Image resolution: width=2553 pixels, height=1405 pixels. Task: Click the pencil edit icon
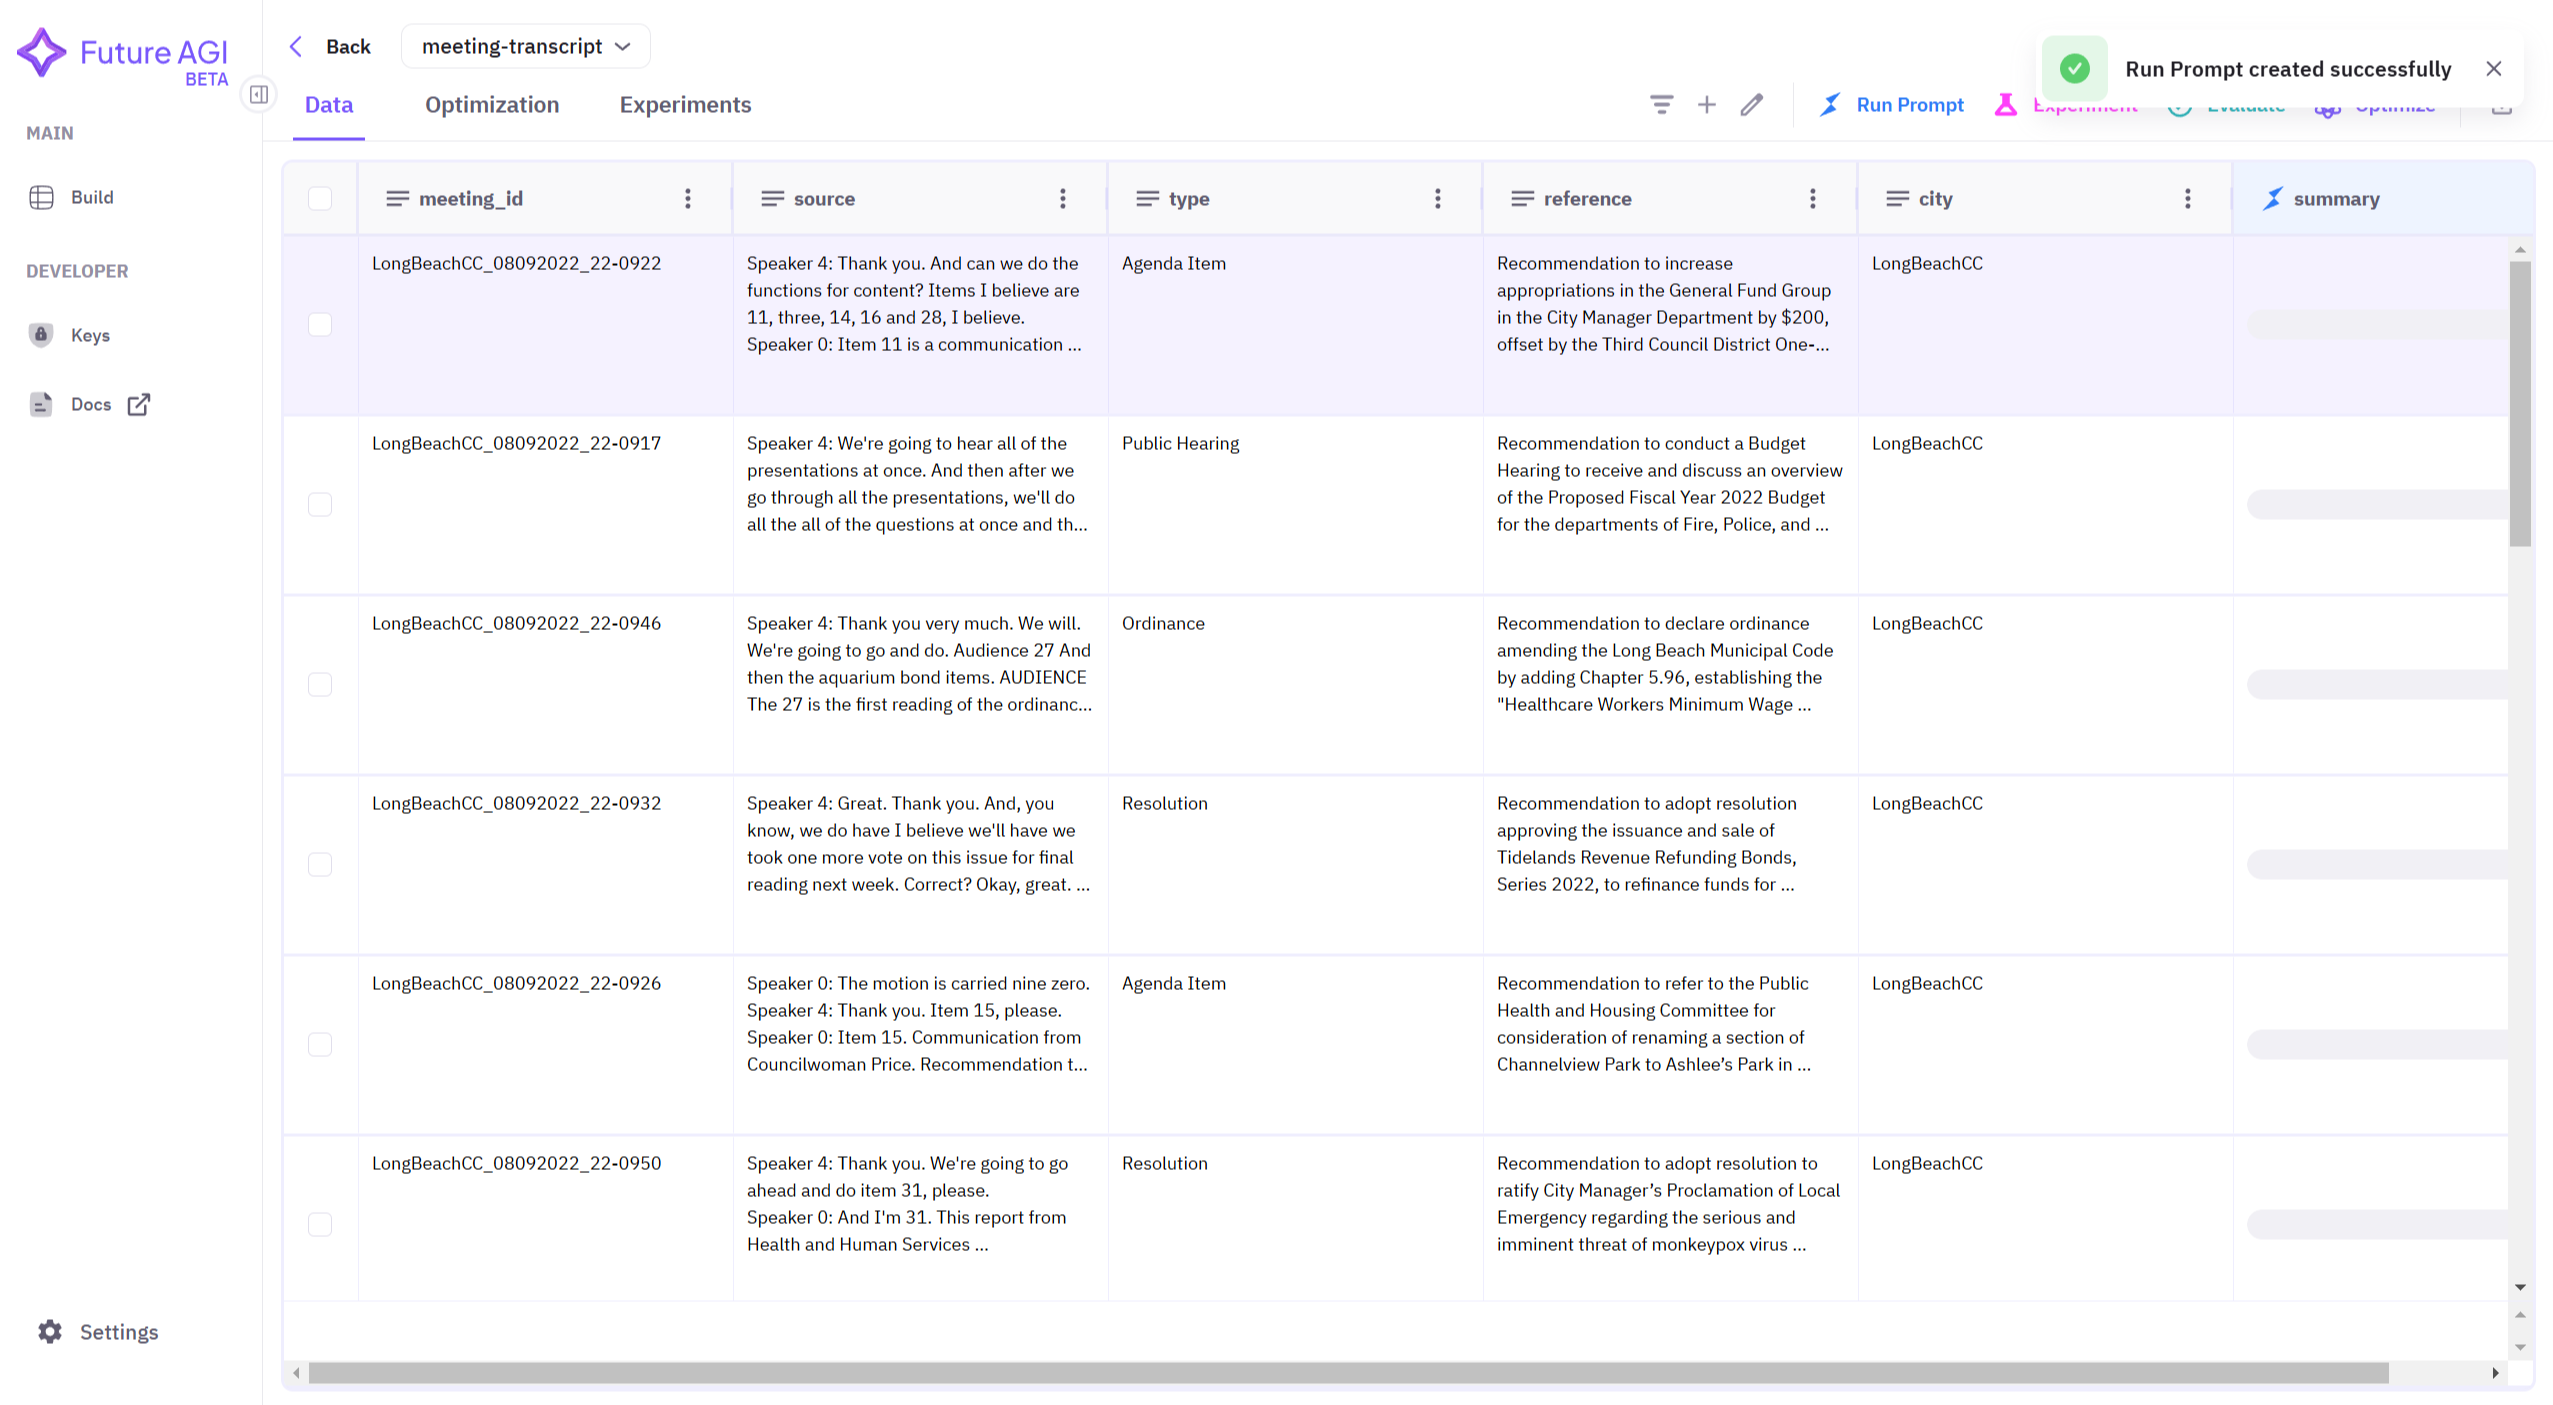1751,104
